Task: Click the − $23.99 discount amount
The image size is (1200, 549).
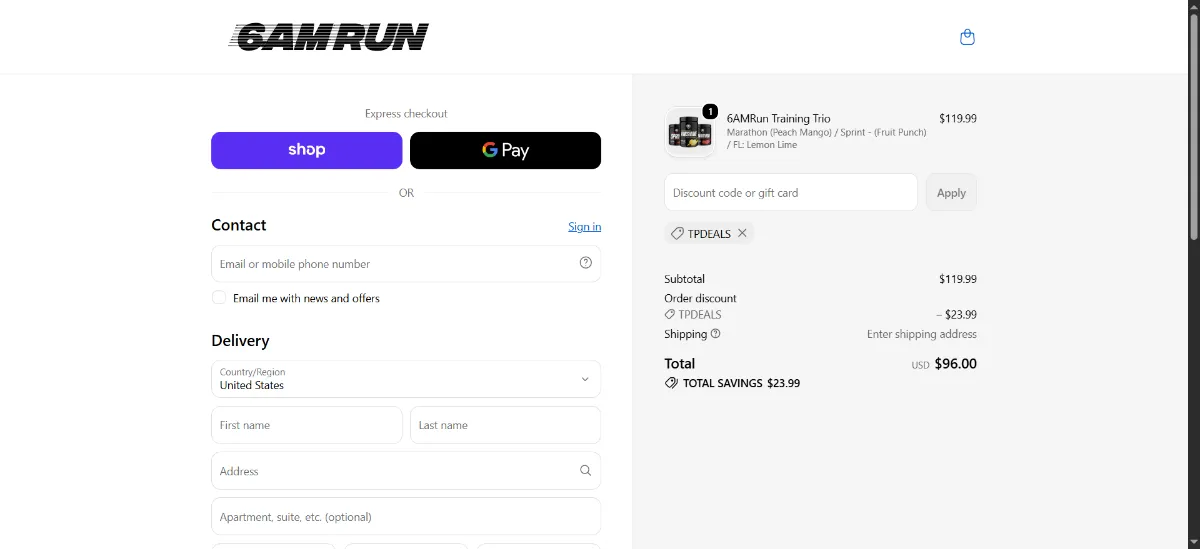Action: (956, 315)
